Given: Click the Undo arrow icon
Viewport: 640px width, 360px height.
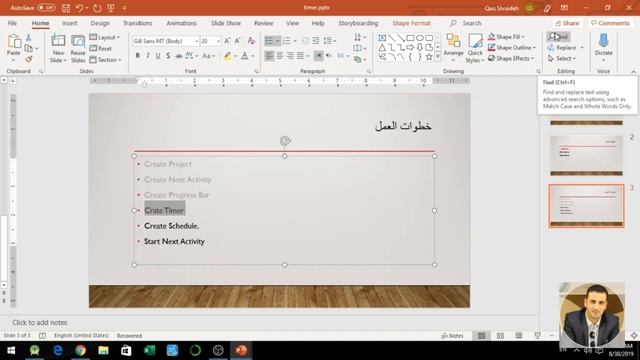Looking at the screenshot, I should coord(80,8).
